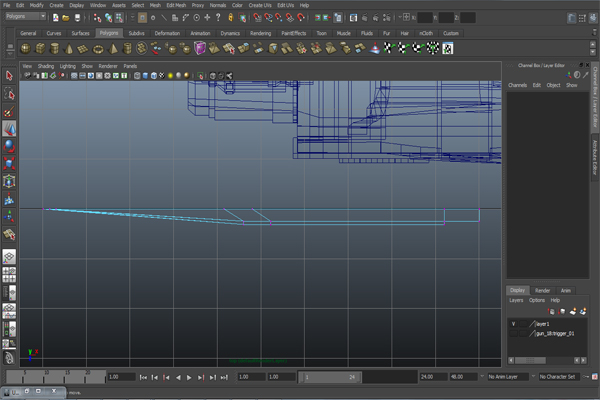Toggle smooth shade all in viewport toolbar
The width and height of the screenshot is (600, 400).
point(145,76)
